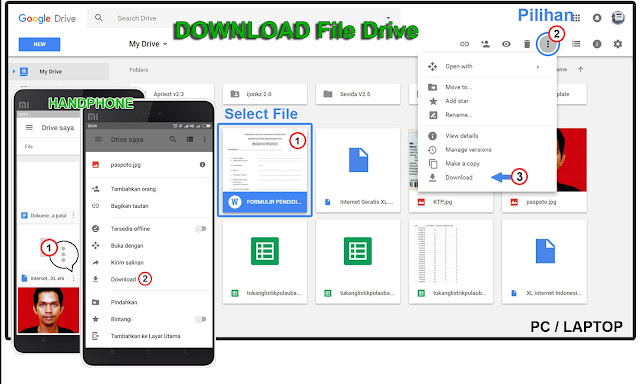Click XL internet Indonesi... file card
The image size is (640, 384).
pyautogui.click(x=544, y=262)
